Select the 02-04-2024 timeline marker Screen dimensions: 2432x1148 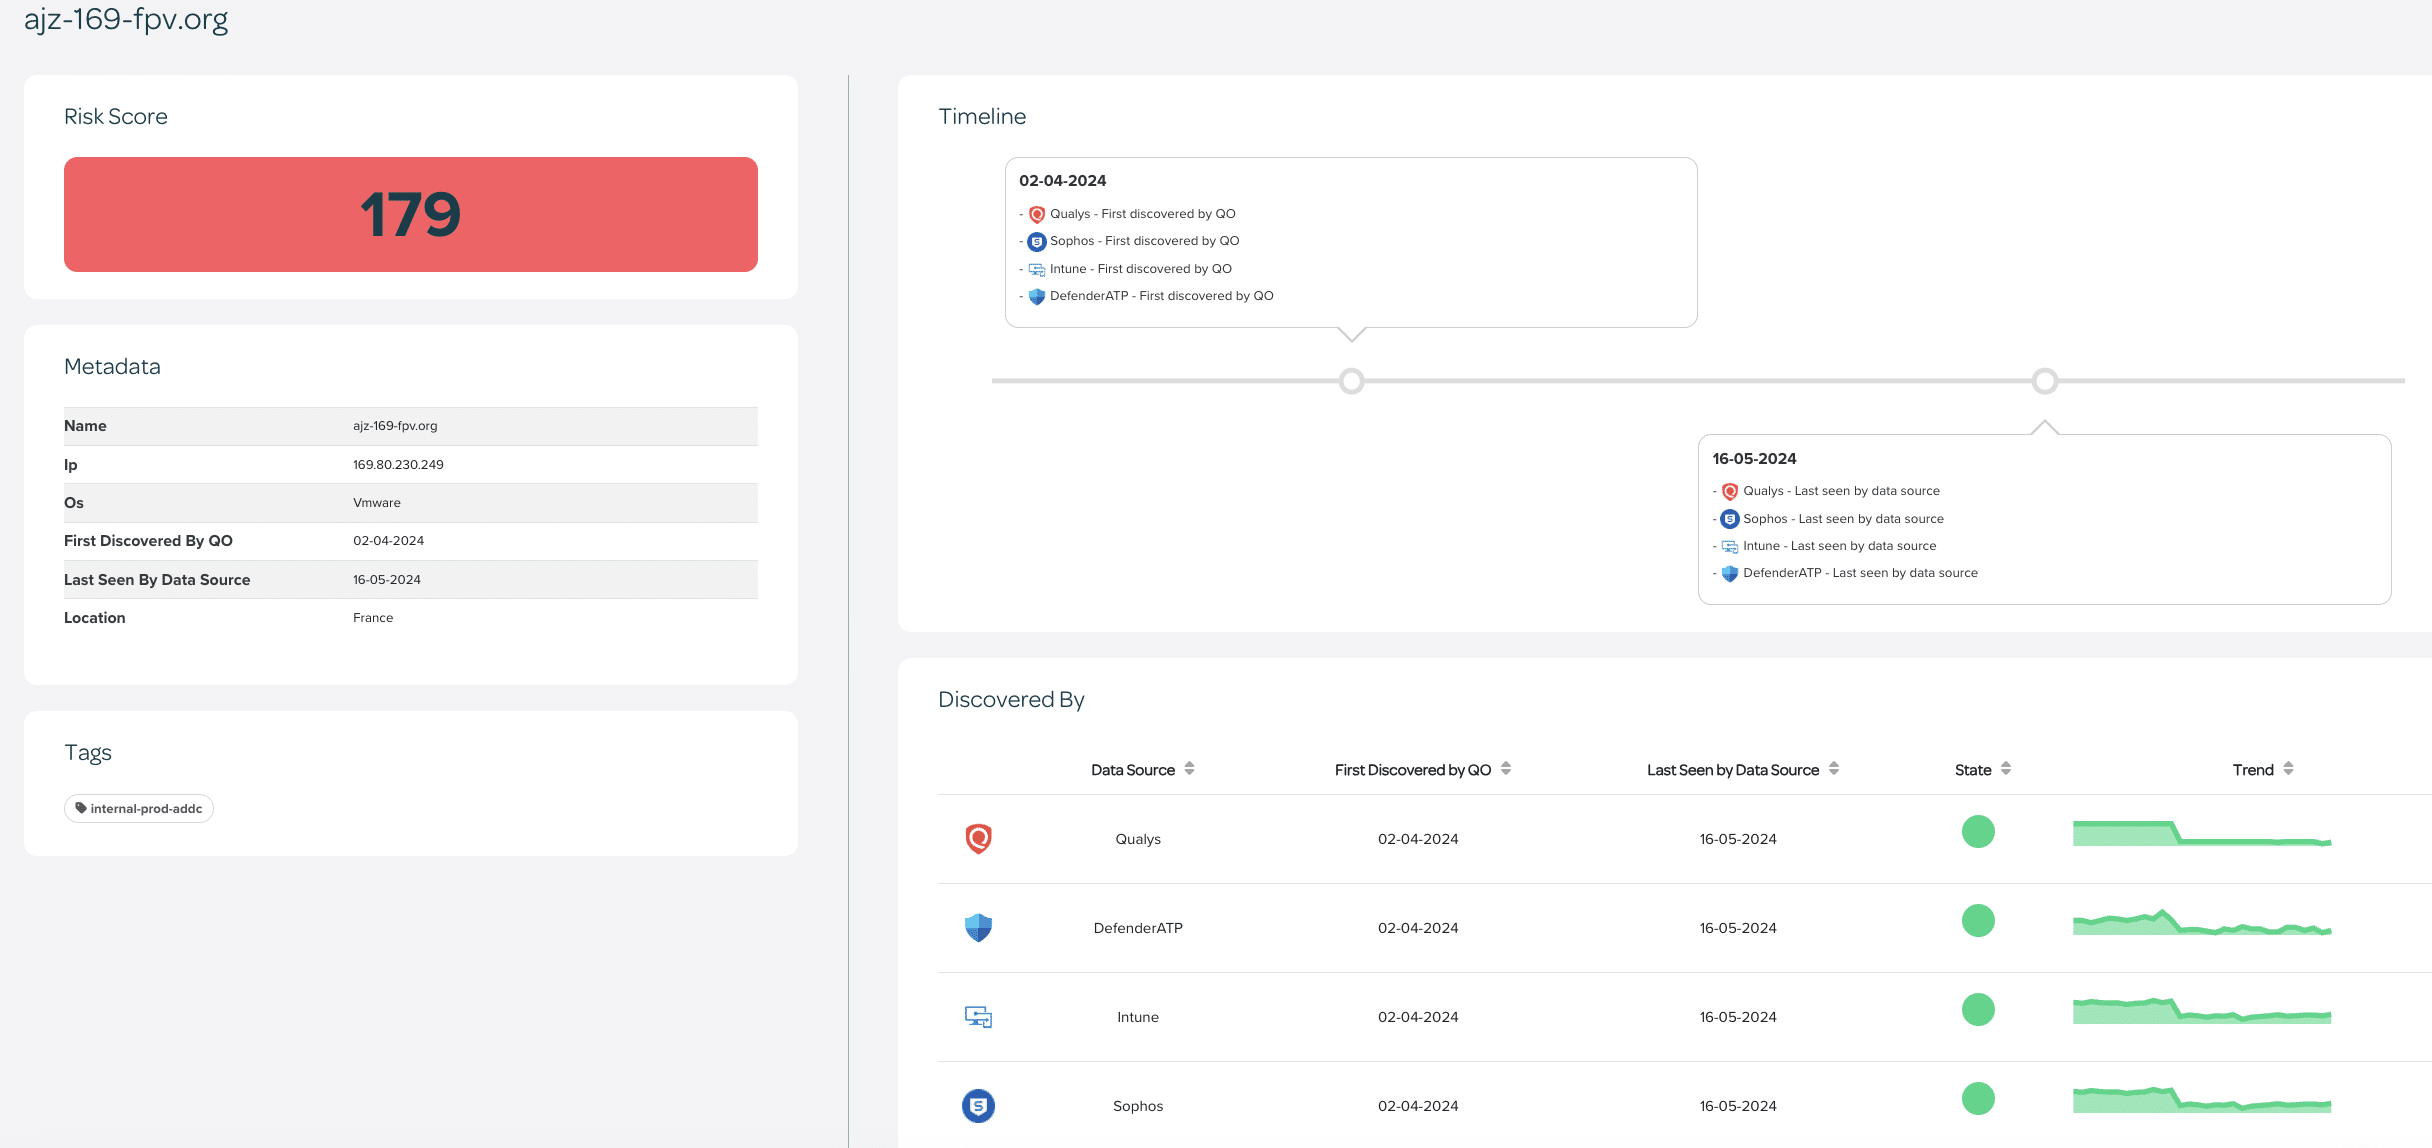[1351, 381]
